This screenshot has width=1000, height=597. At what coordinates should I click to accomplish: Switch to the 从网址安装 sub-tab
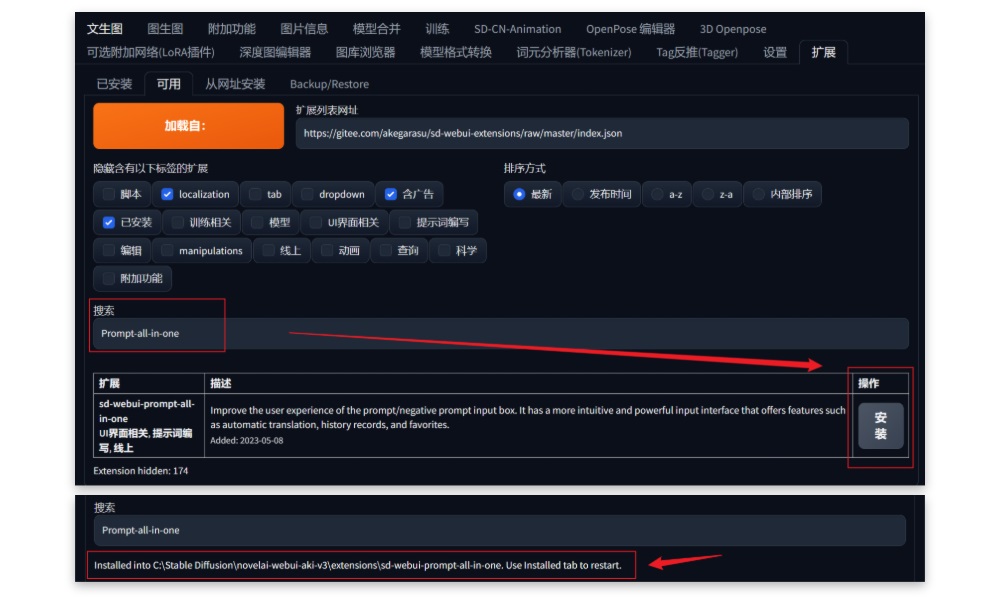(x=235, y=84)
